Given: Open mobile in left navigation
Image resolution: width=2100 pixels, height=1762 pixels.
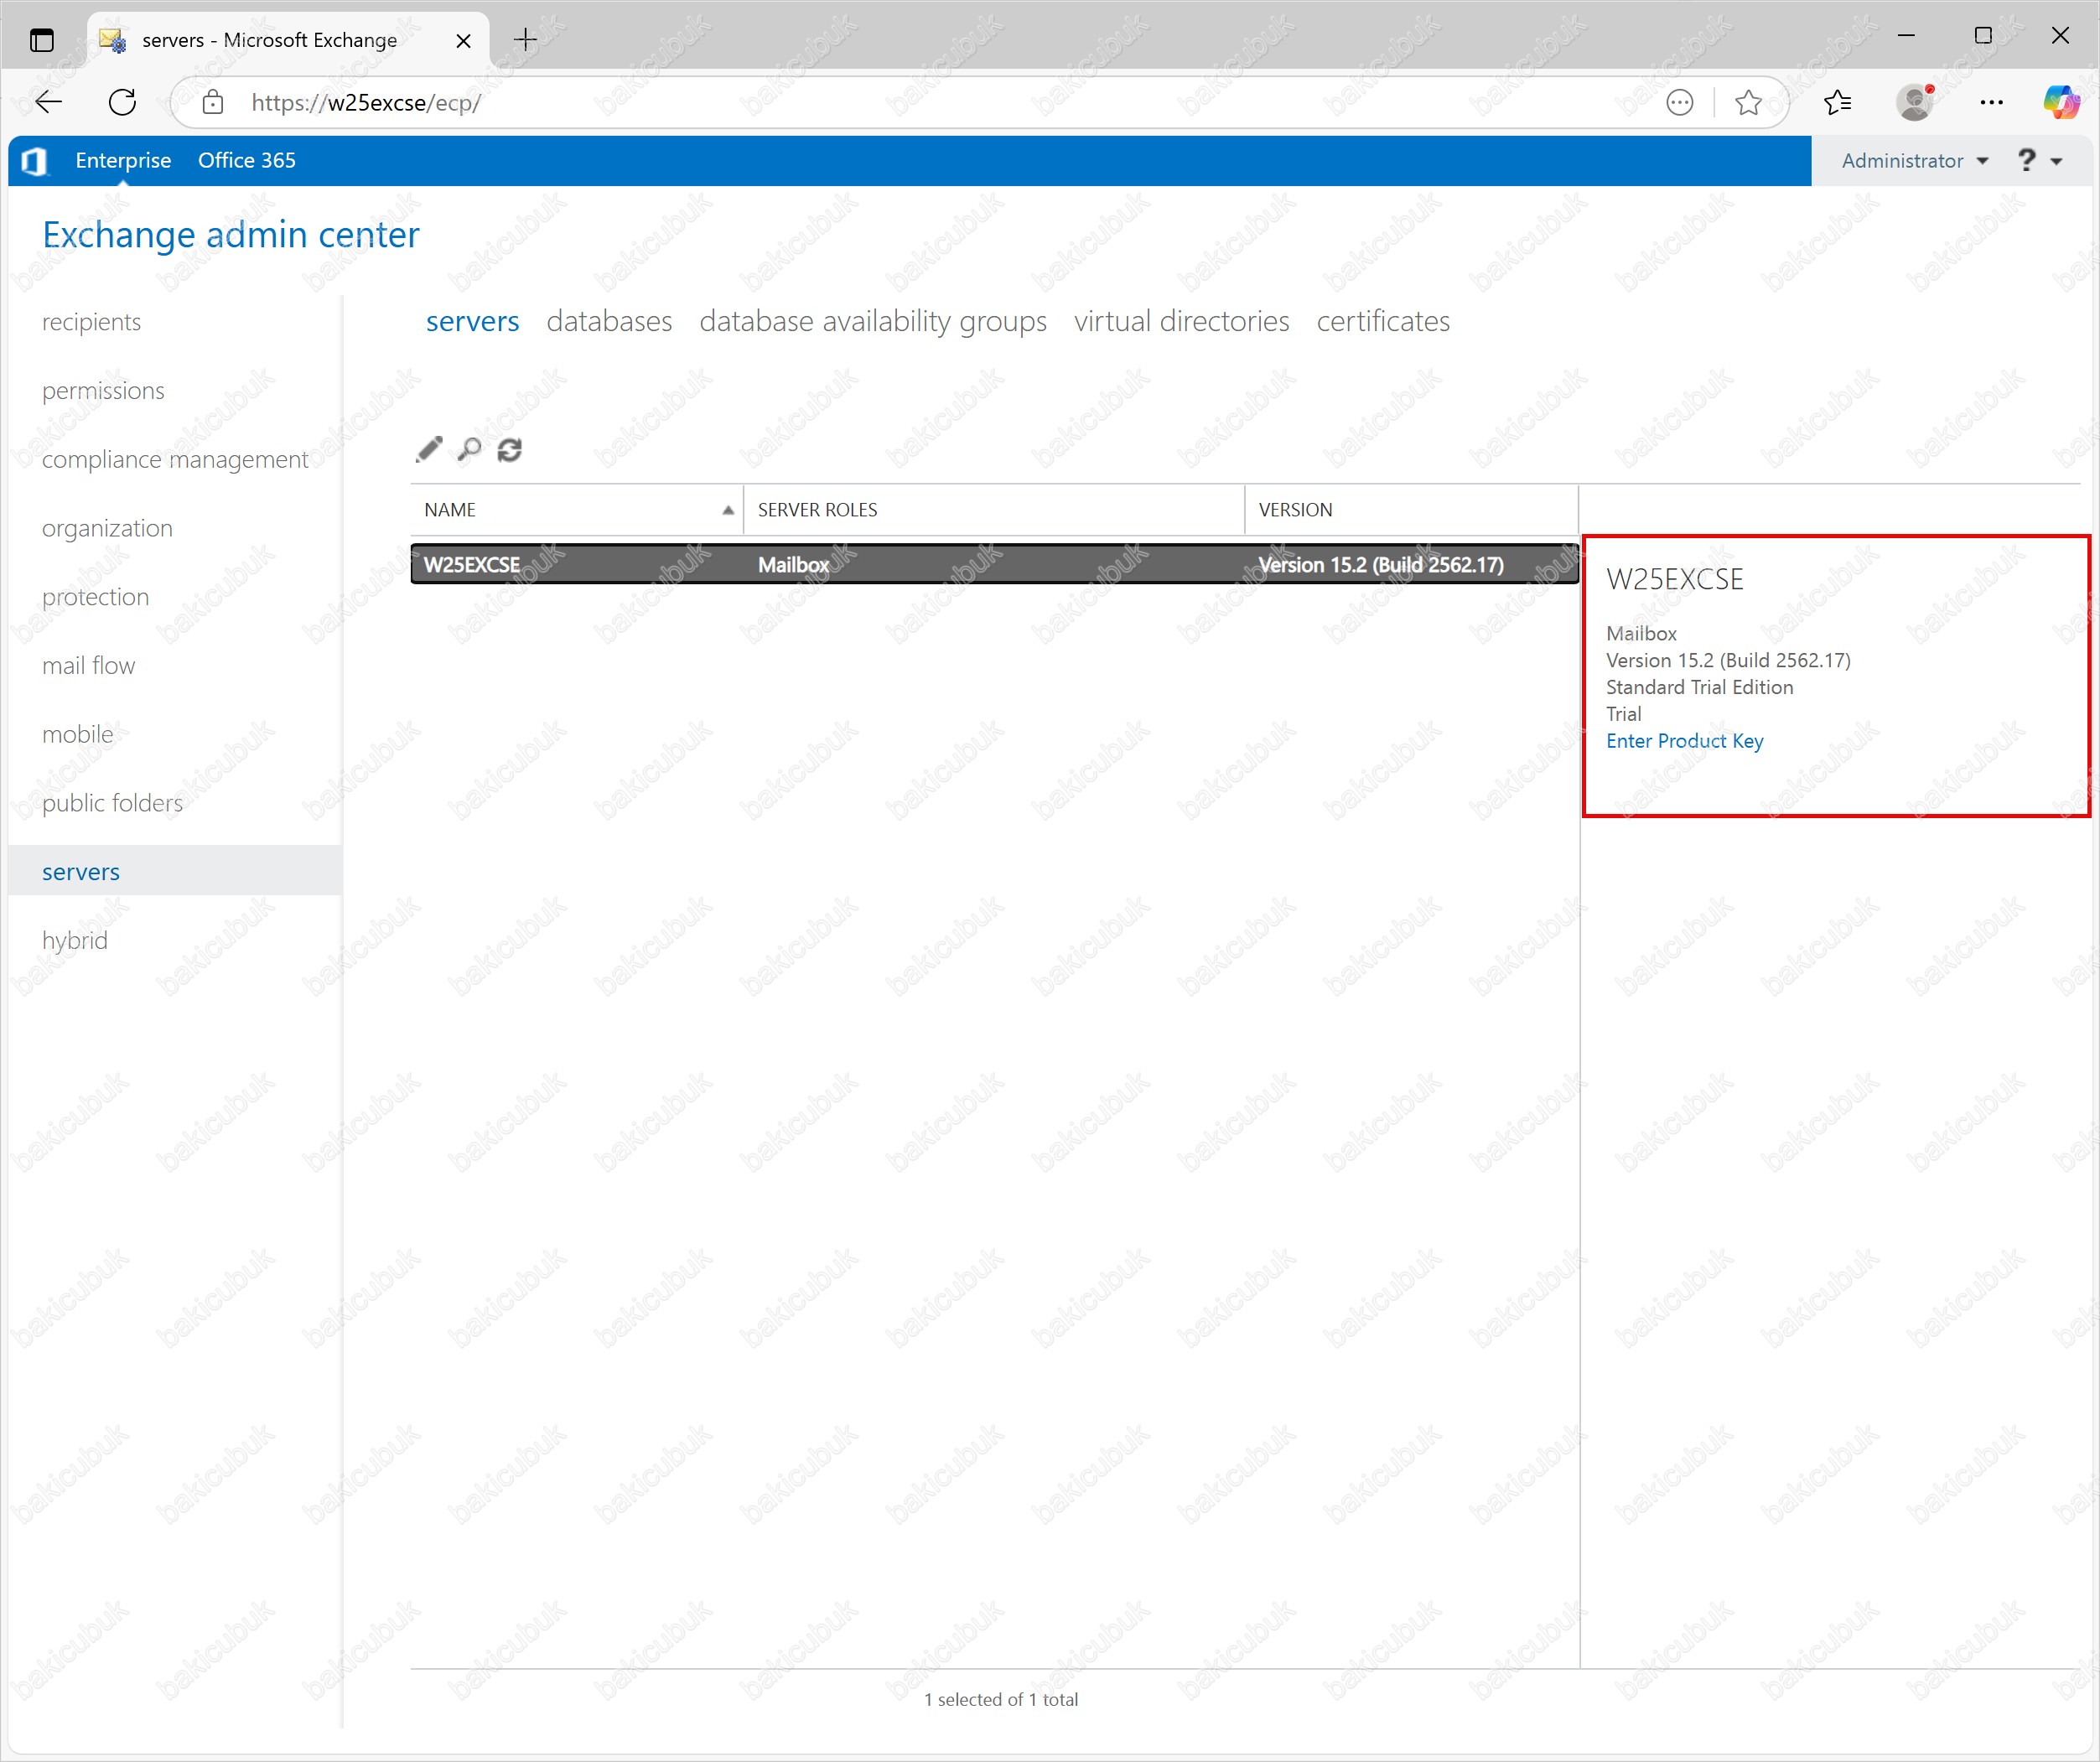Looking at the screenshot, I should pos(77,734).
